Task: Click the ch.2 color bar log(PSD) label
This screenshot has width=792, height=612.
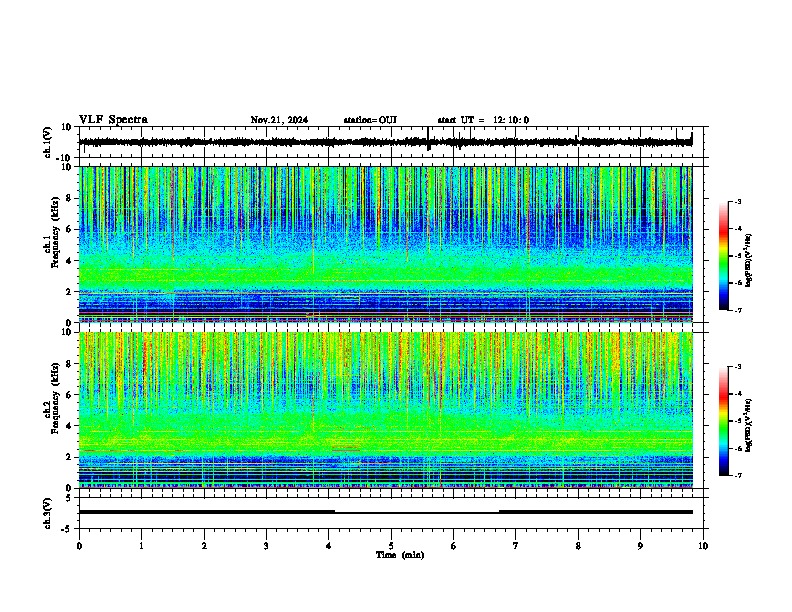Action: point(748,425)
